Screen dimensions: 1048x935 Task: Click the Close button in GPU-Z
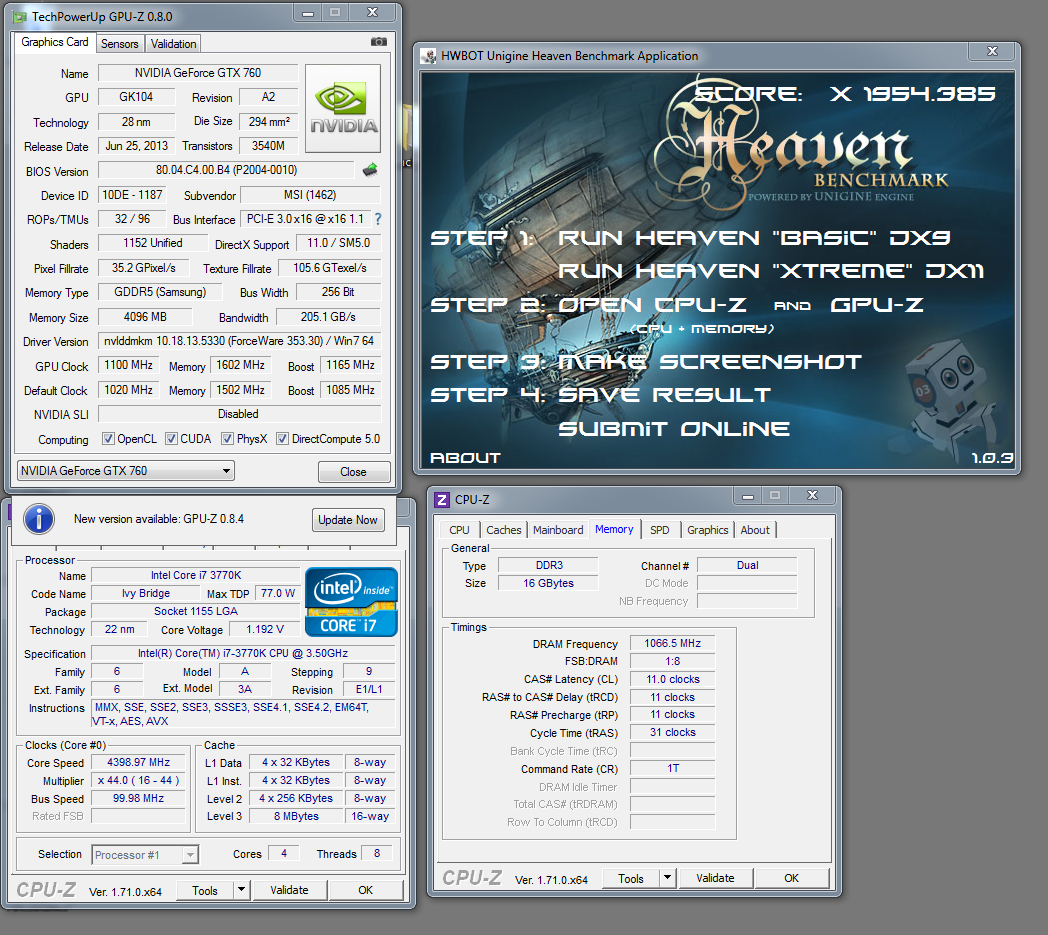point(354,471)
